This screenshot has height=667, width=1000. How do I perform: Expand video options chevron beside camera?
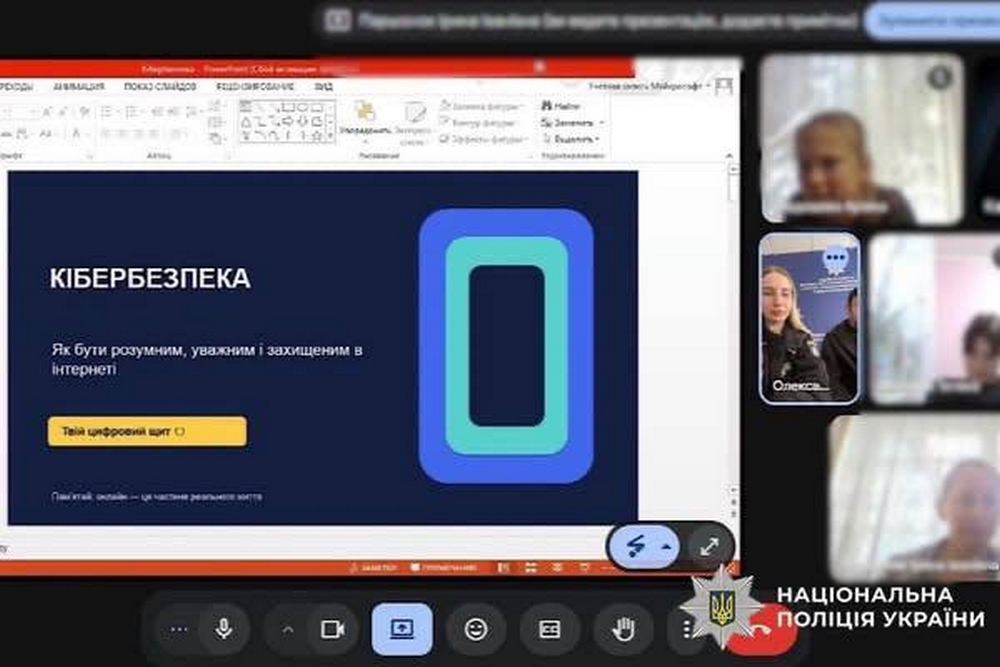[x=288, y=630]
